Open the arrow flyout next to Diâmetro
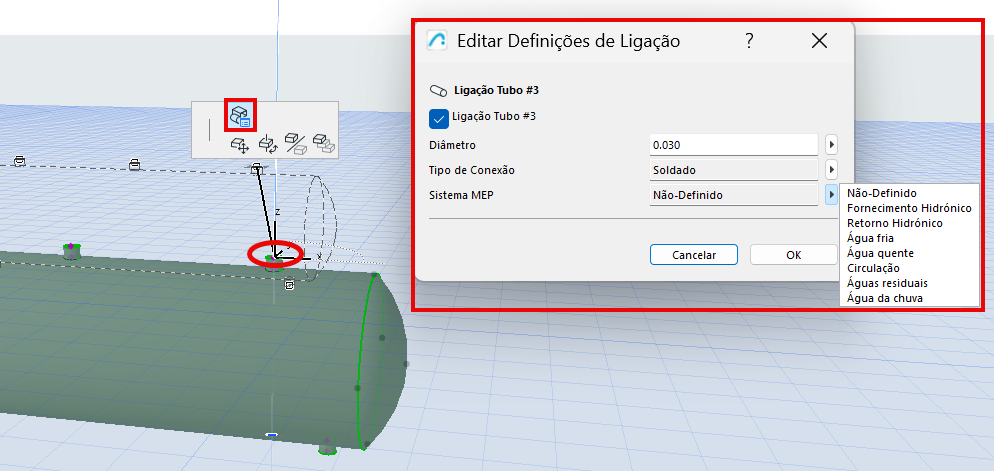Image resolution: width=994 pixels, height=471 pixels. tap(831, 145)
